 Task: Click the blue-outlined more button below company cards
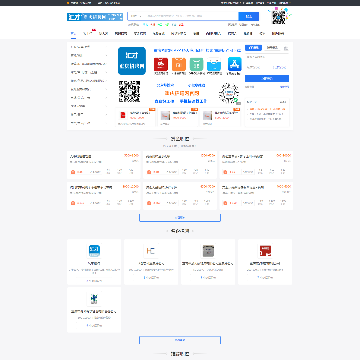pyautogui.click(x=180, y=340)
